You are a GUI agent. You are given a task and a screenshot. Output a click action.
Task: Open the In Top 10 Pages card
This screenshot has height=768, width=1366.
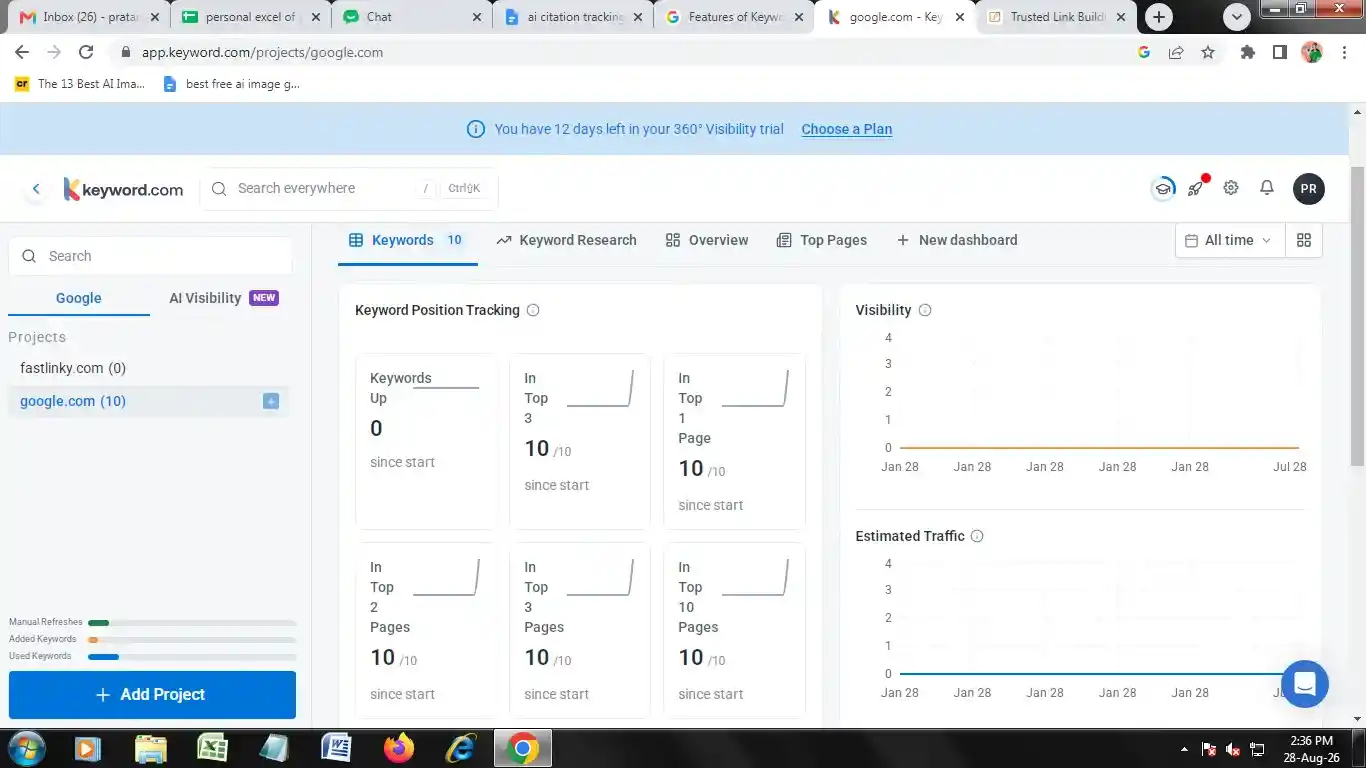coord(734,630)
